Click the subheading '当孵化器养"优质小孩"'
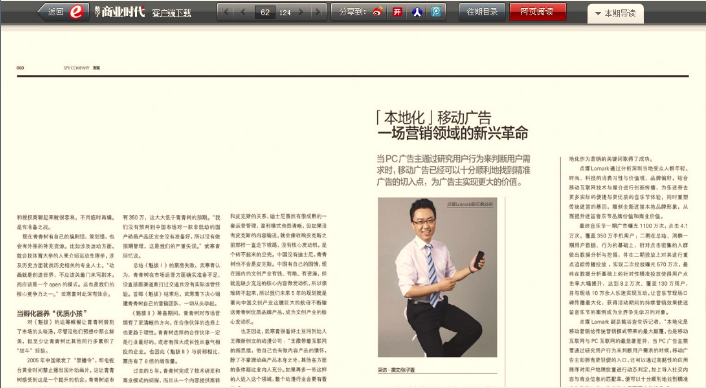The height and width of the screenshot is (388, 706). click(52, 313)
